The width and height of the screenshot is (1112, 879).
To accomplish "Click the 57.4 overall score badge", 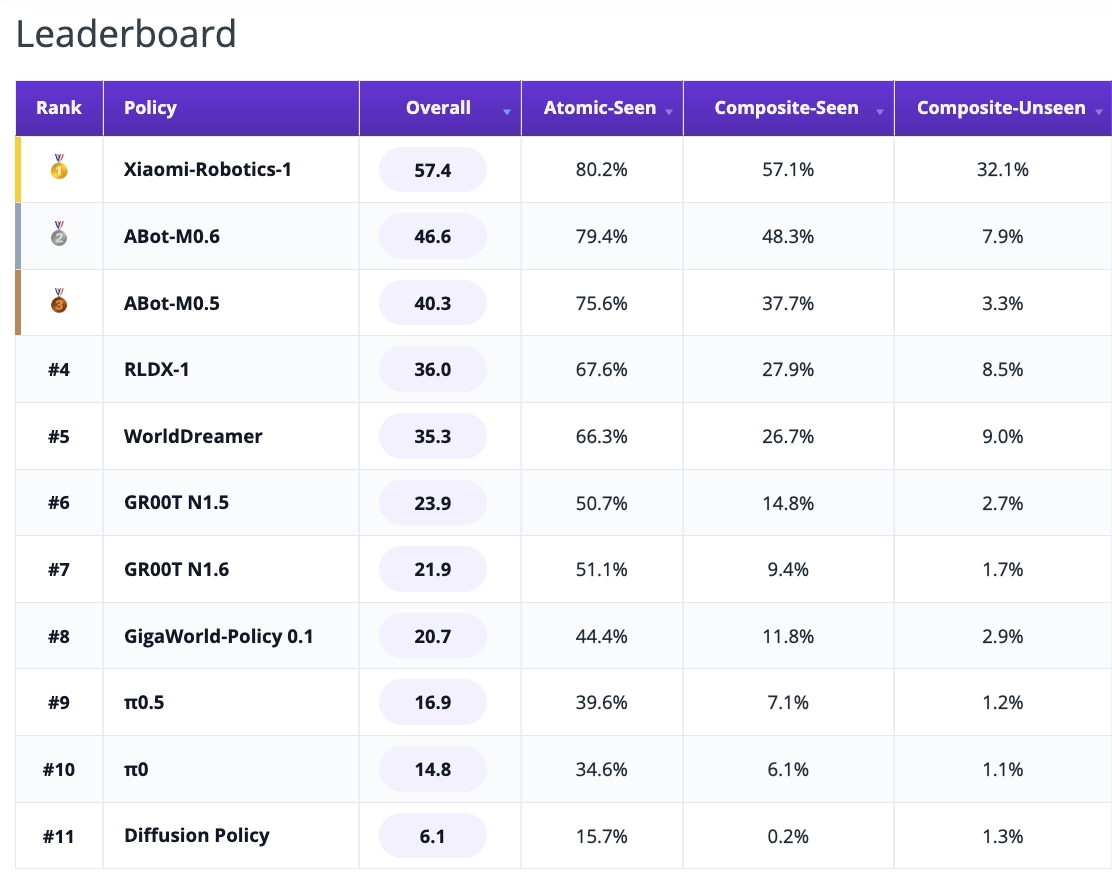I will pos(433,170).
